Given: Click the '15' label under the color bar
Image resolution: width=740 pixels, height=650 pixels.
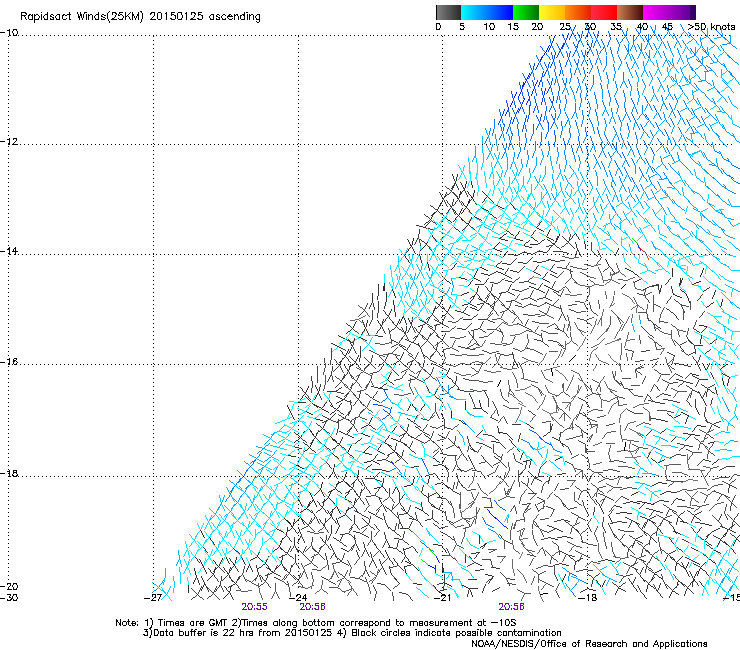Looking at the screenshot, I should [x=513, y=27].
